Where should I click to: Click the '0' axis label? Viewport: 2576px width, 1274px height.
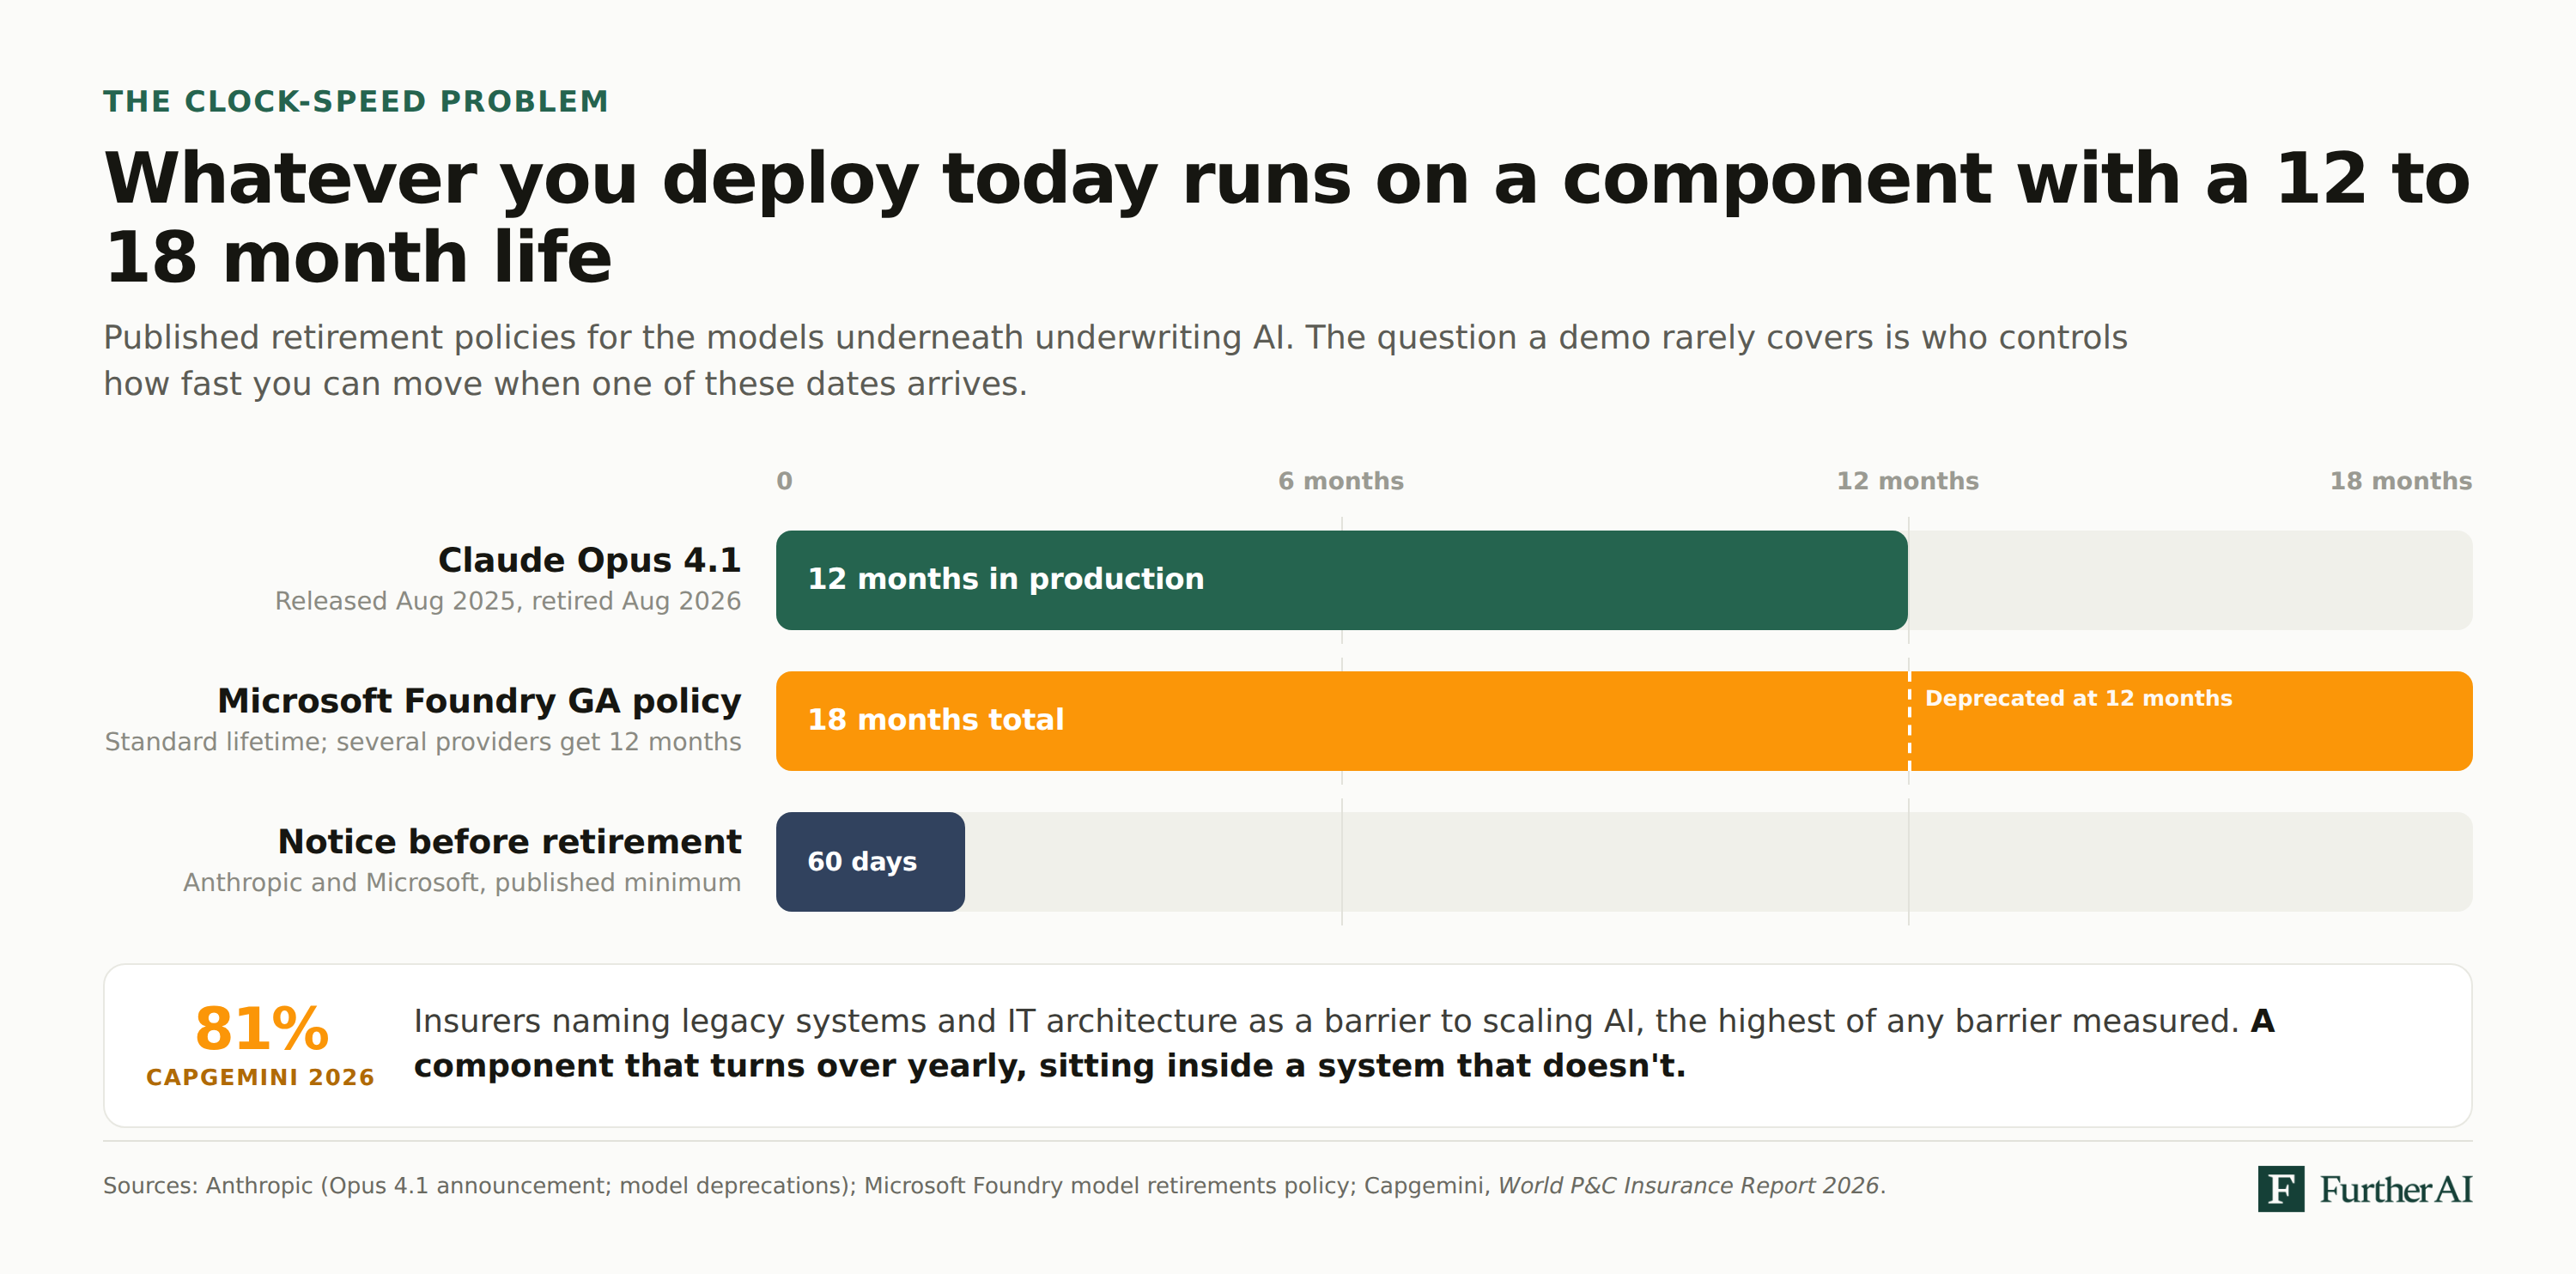784,481
